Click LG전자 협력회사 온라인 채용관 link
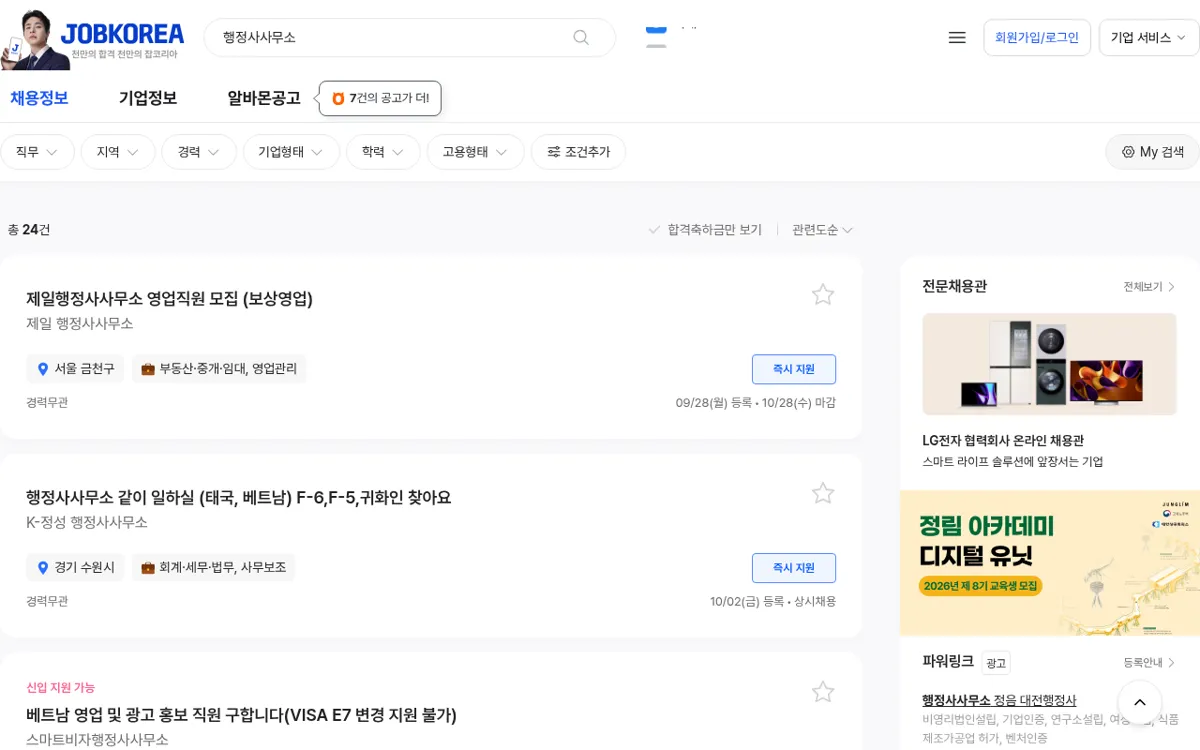The image size is (1200, 750). pyautogui.click(x=1003, y=440)
